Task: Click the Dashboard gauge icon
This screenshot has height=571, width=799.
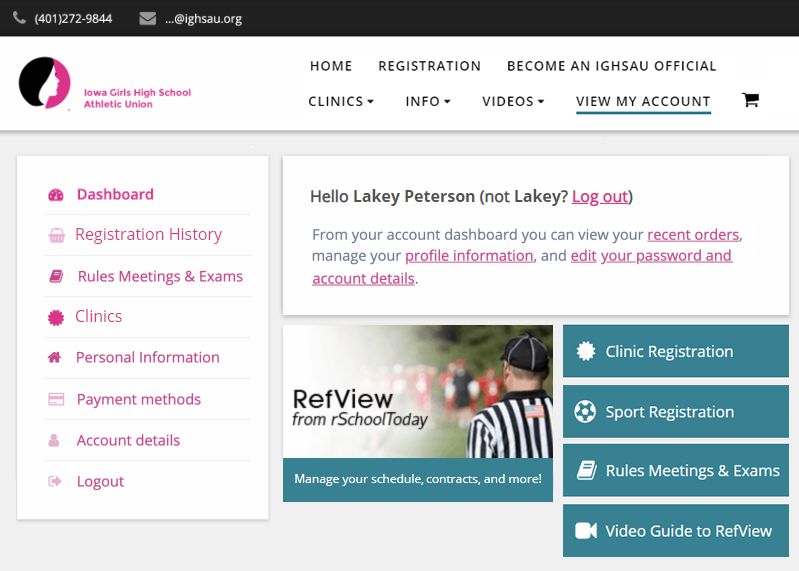Action: pyautogui.click(x=56, y=195)
